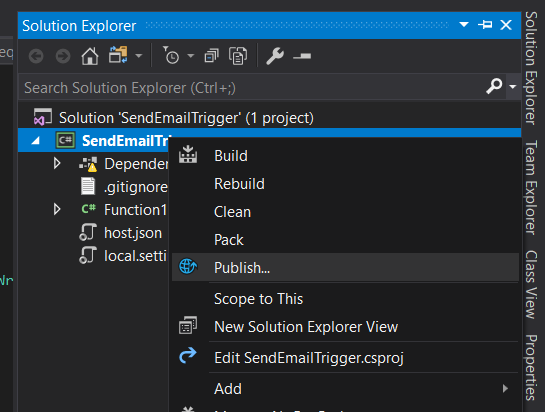Click the New Solution Explorer View icon

pyautogui.click(x=188, y=325)
